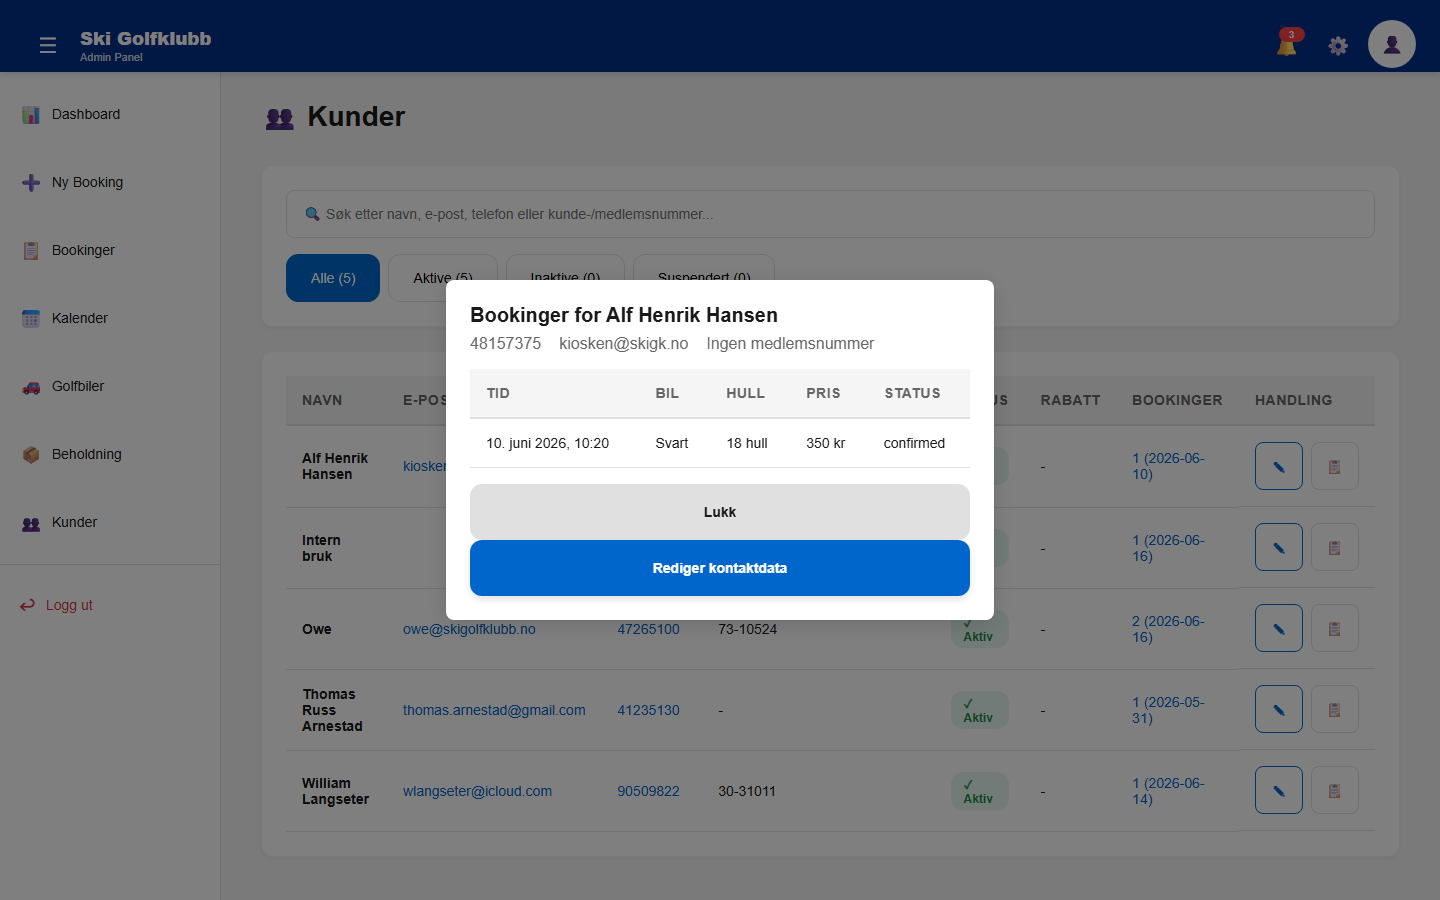Viewport: 1440px width, 900px height.
Task: Open thomas.arnestad@gmail.com email link
Action: [494, 710]
